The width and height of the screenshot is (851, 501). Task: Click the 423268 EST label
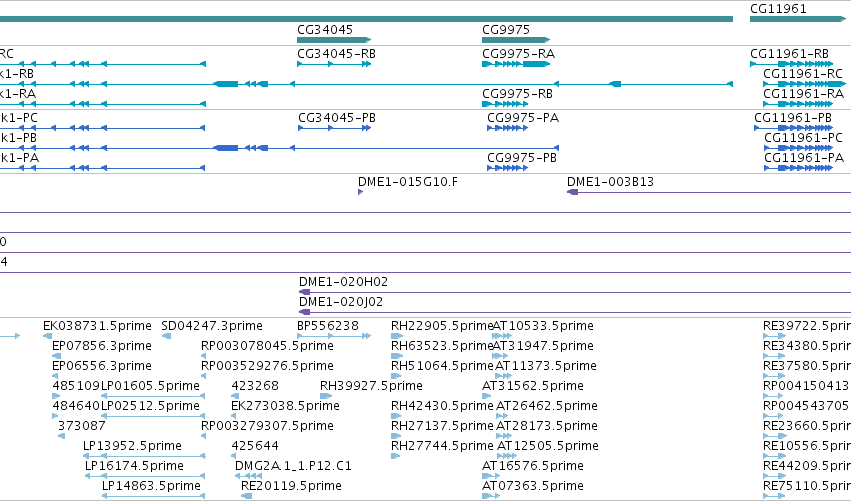(255, 386)
